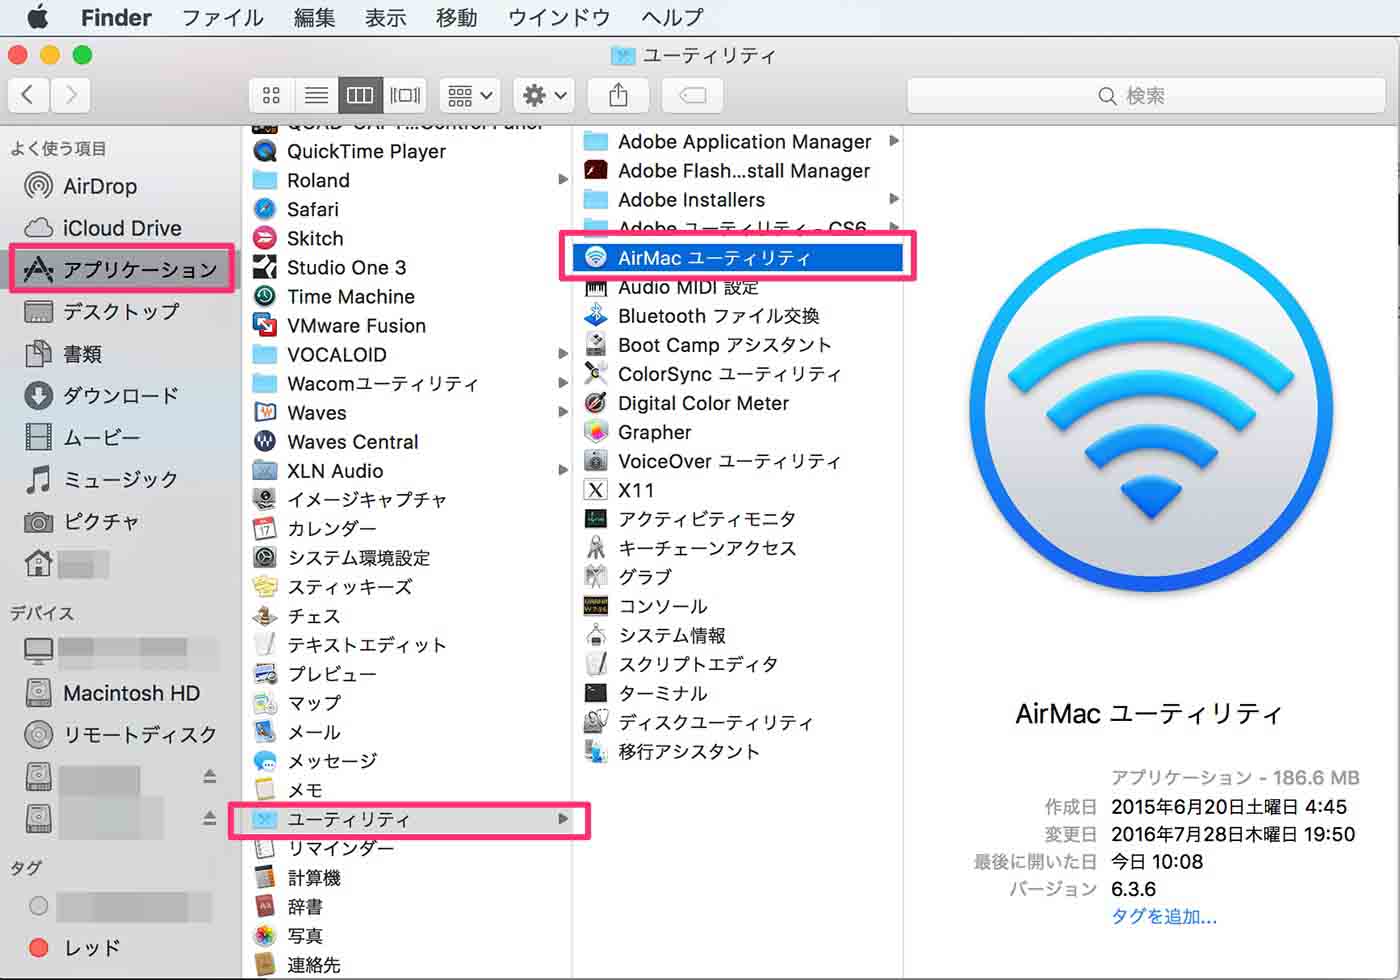Expand the Roland folder arrow
The width and height of the screenshot is (1400, 980).
(x=563, y=180)
